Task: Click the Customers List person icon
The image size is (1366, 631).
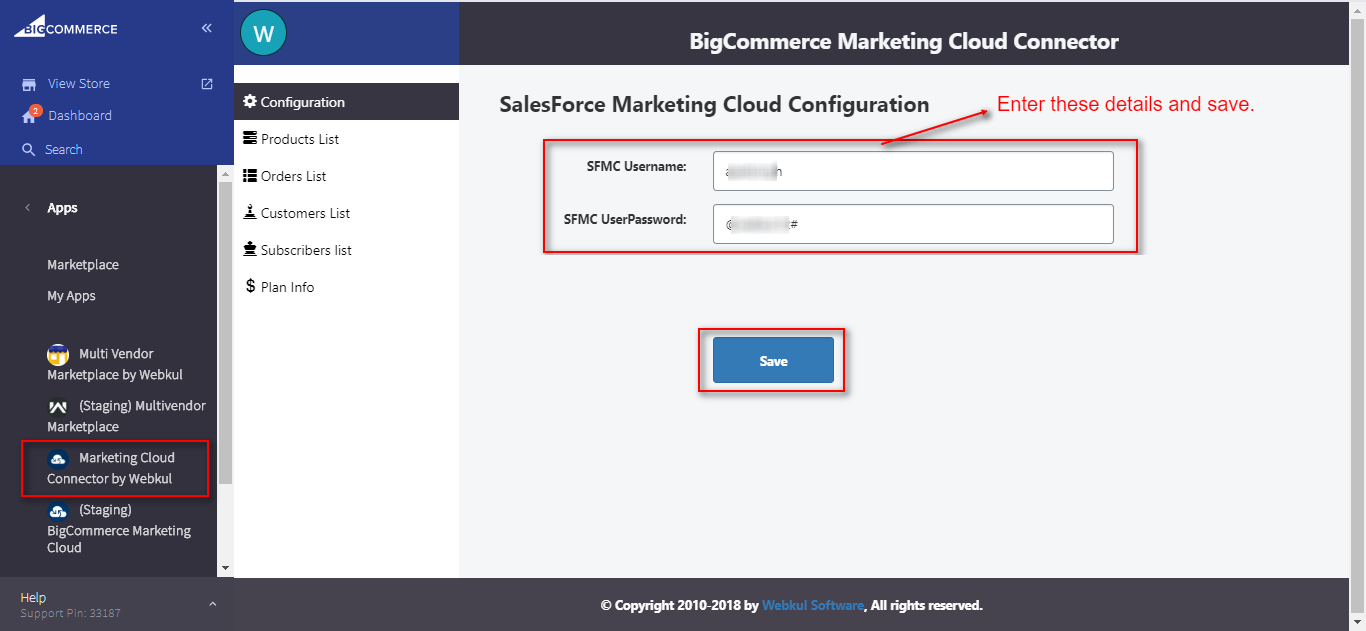Action: pyautogui.click(x=251, y=212)
